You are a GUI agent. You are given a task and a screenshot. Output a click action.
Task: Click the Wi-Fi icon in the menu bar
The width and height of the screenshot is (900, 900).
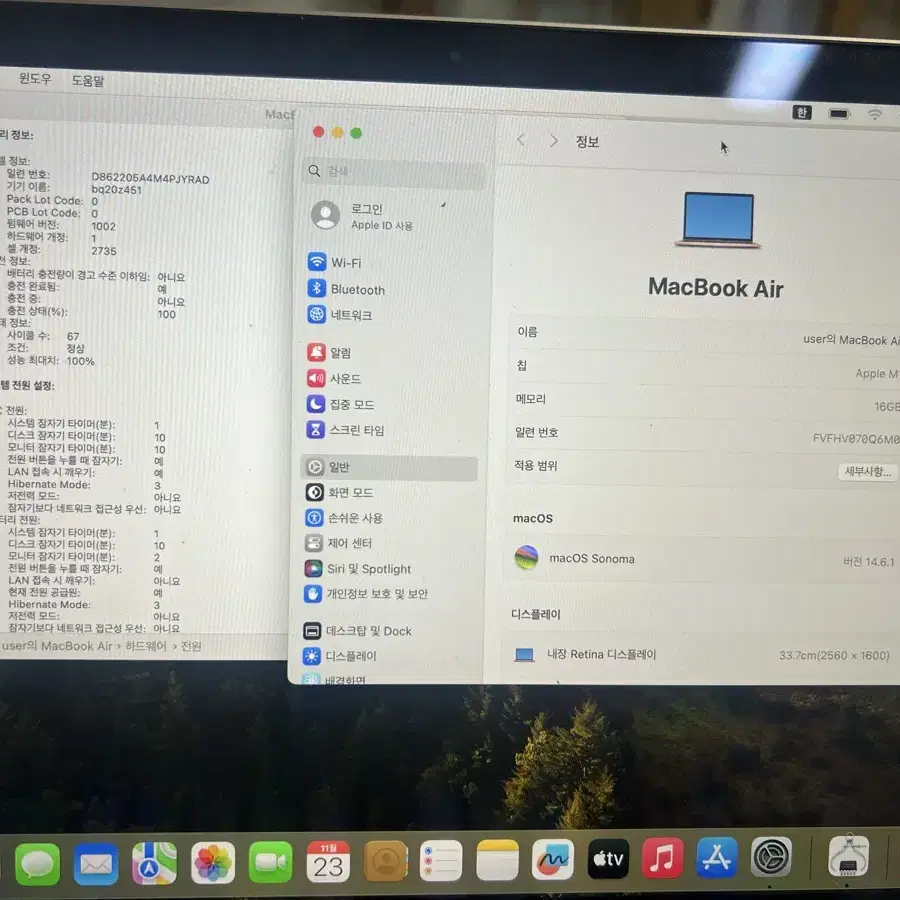[875, 114]
